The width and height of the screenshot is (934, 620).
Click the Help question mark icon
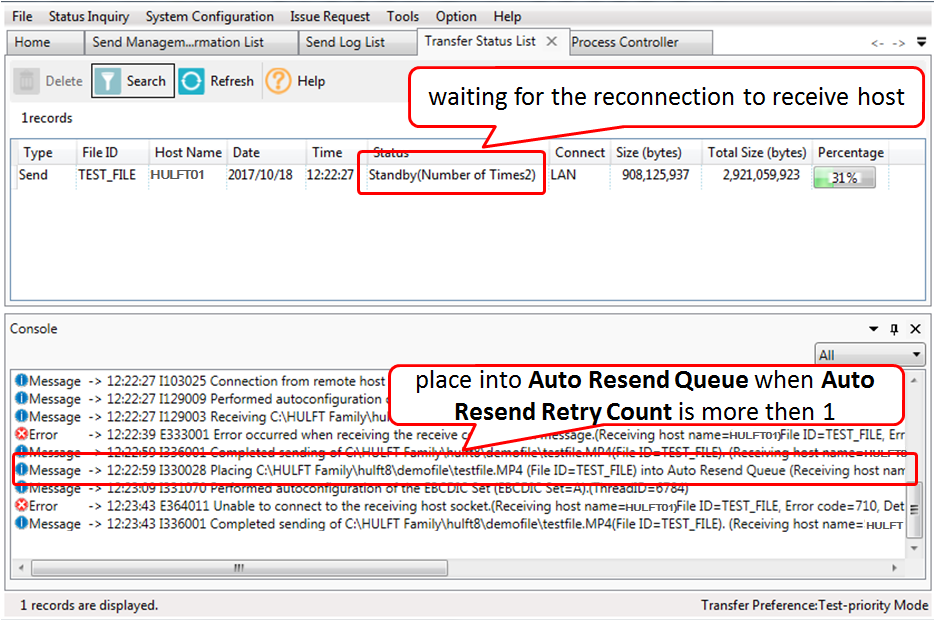click(278, 81)
